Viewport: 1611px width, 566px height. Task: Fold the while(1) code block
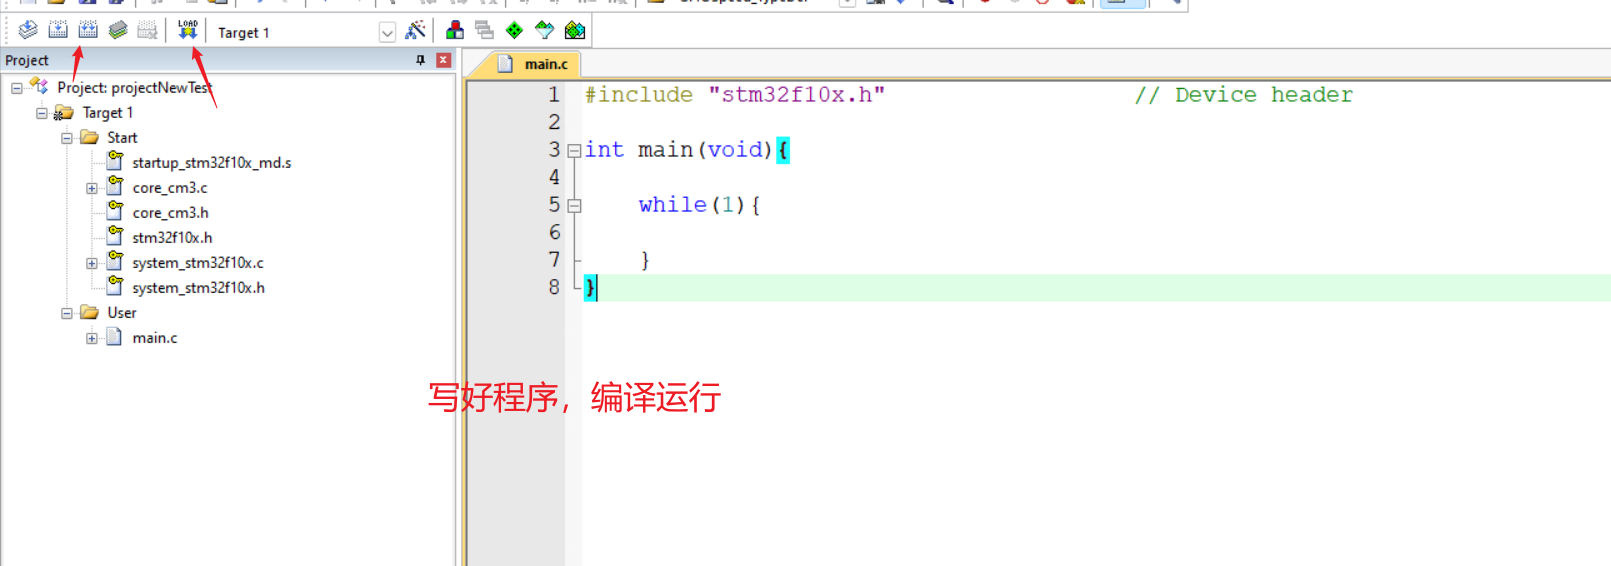pos(574,206)
